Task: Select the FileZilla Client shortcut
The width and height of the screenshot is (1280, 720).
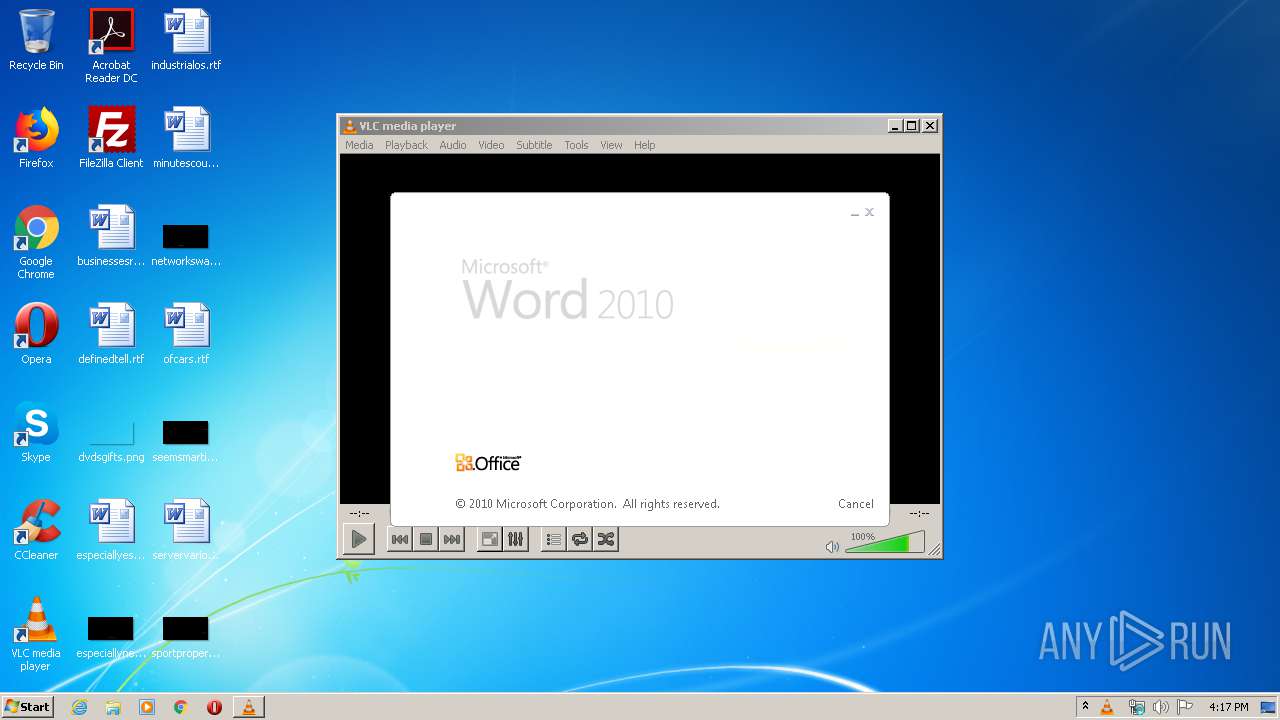Action: (x=111, y=138)
